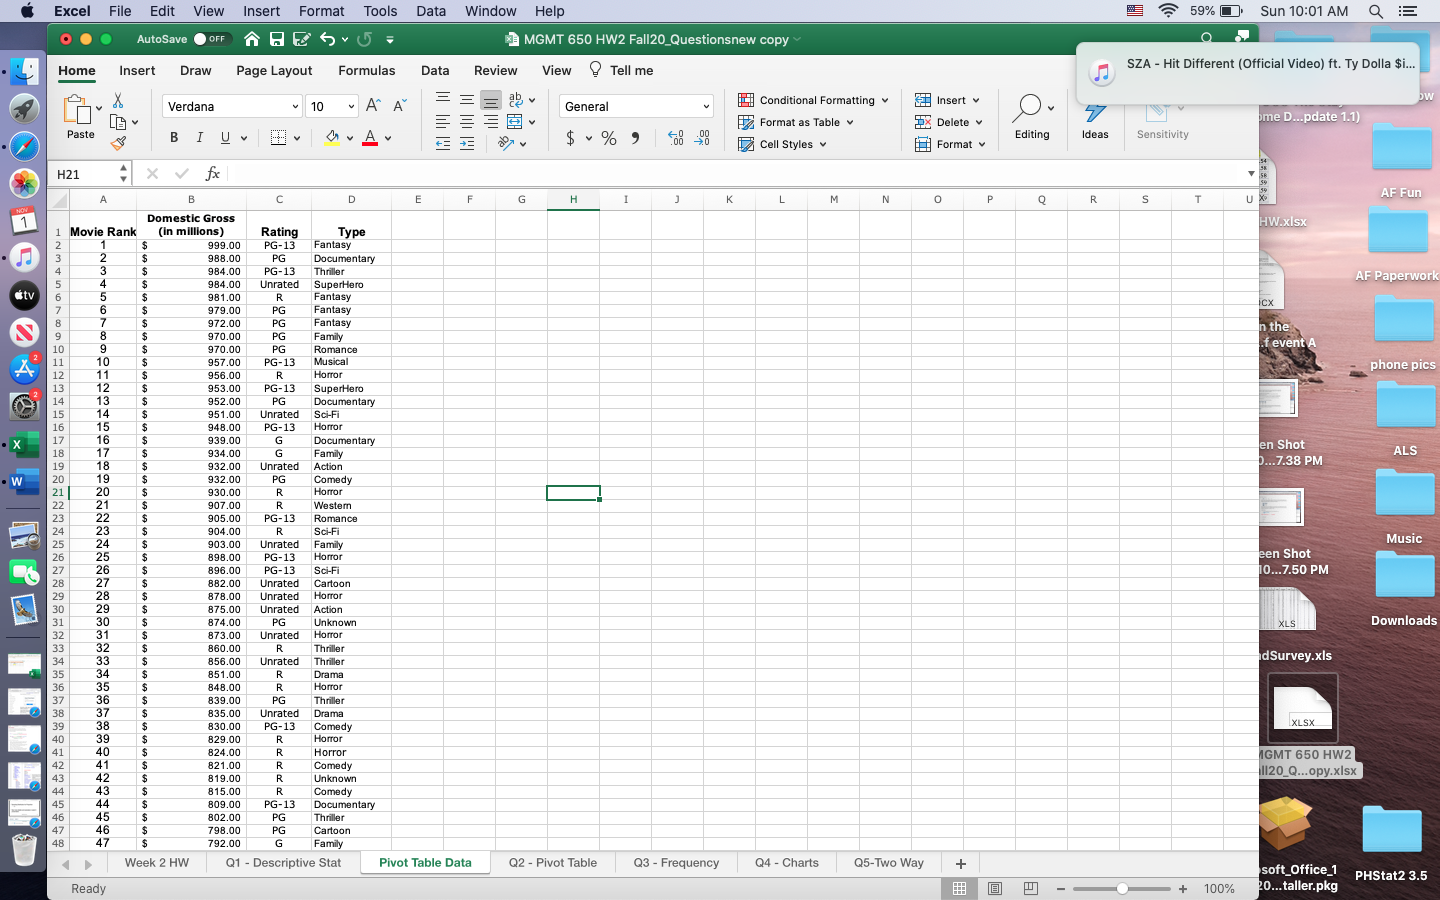Open Cell Styles dropdown
The image size is (1440, 900).
point(782,144)
